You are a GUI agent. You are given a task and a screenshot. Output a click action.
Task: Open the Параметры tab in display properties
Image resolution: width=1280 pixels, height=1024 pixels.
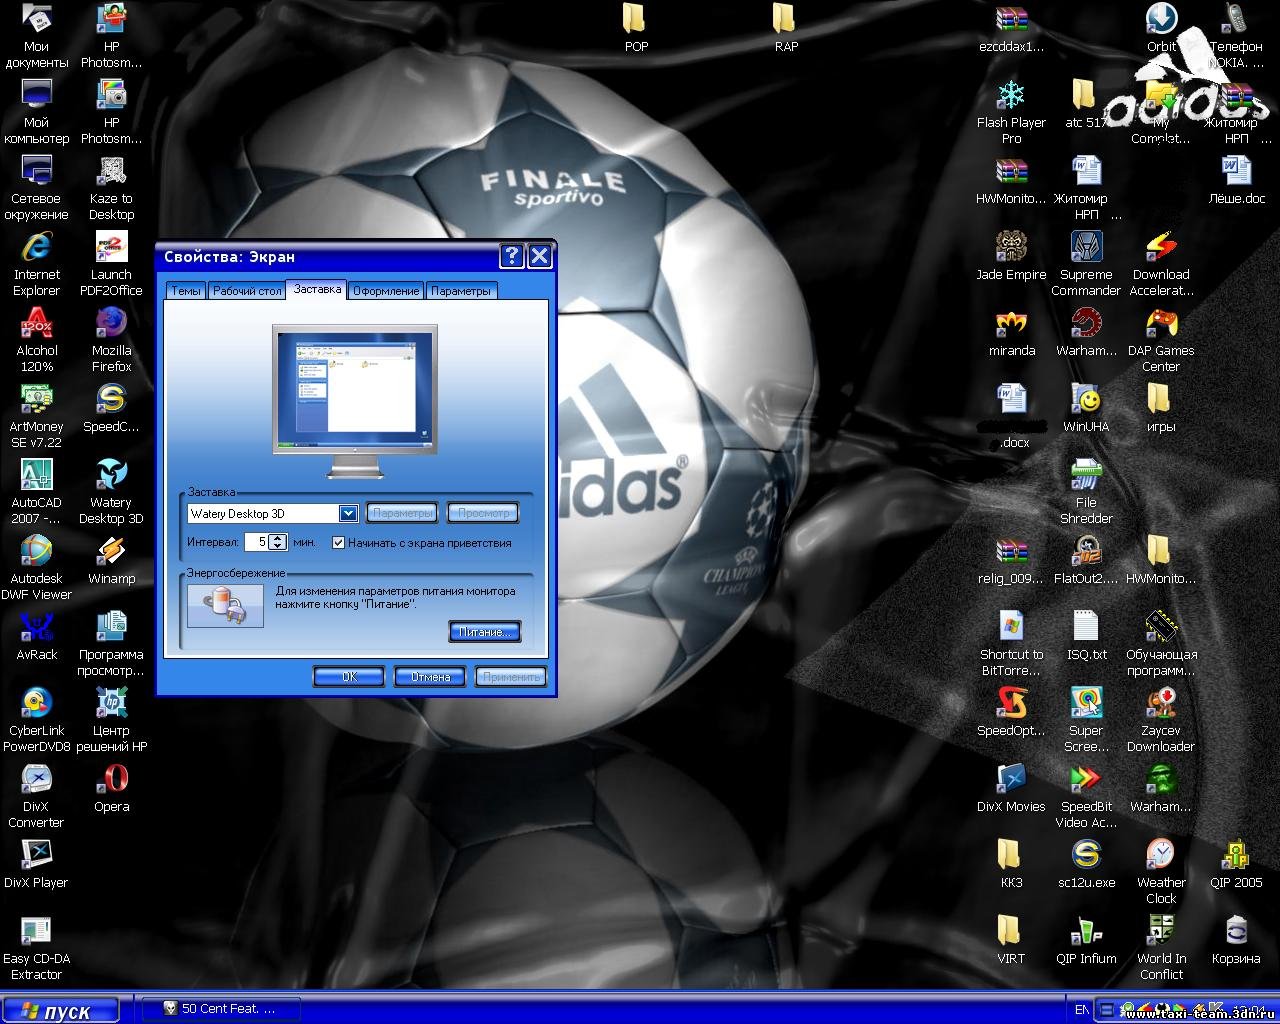(x=460, y=291)
